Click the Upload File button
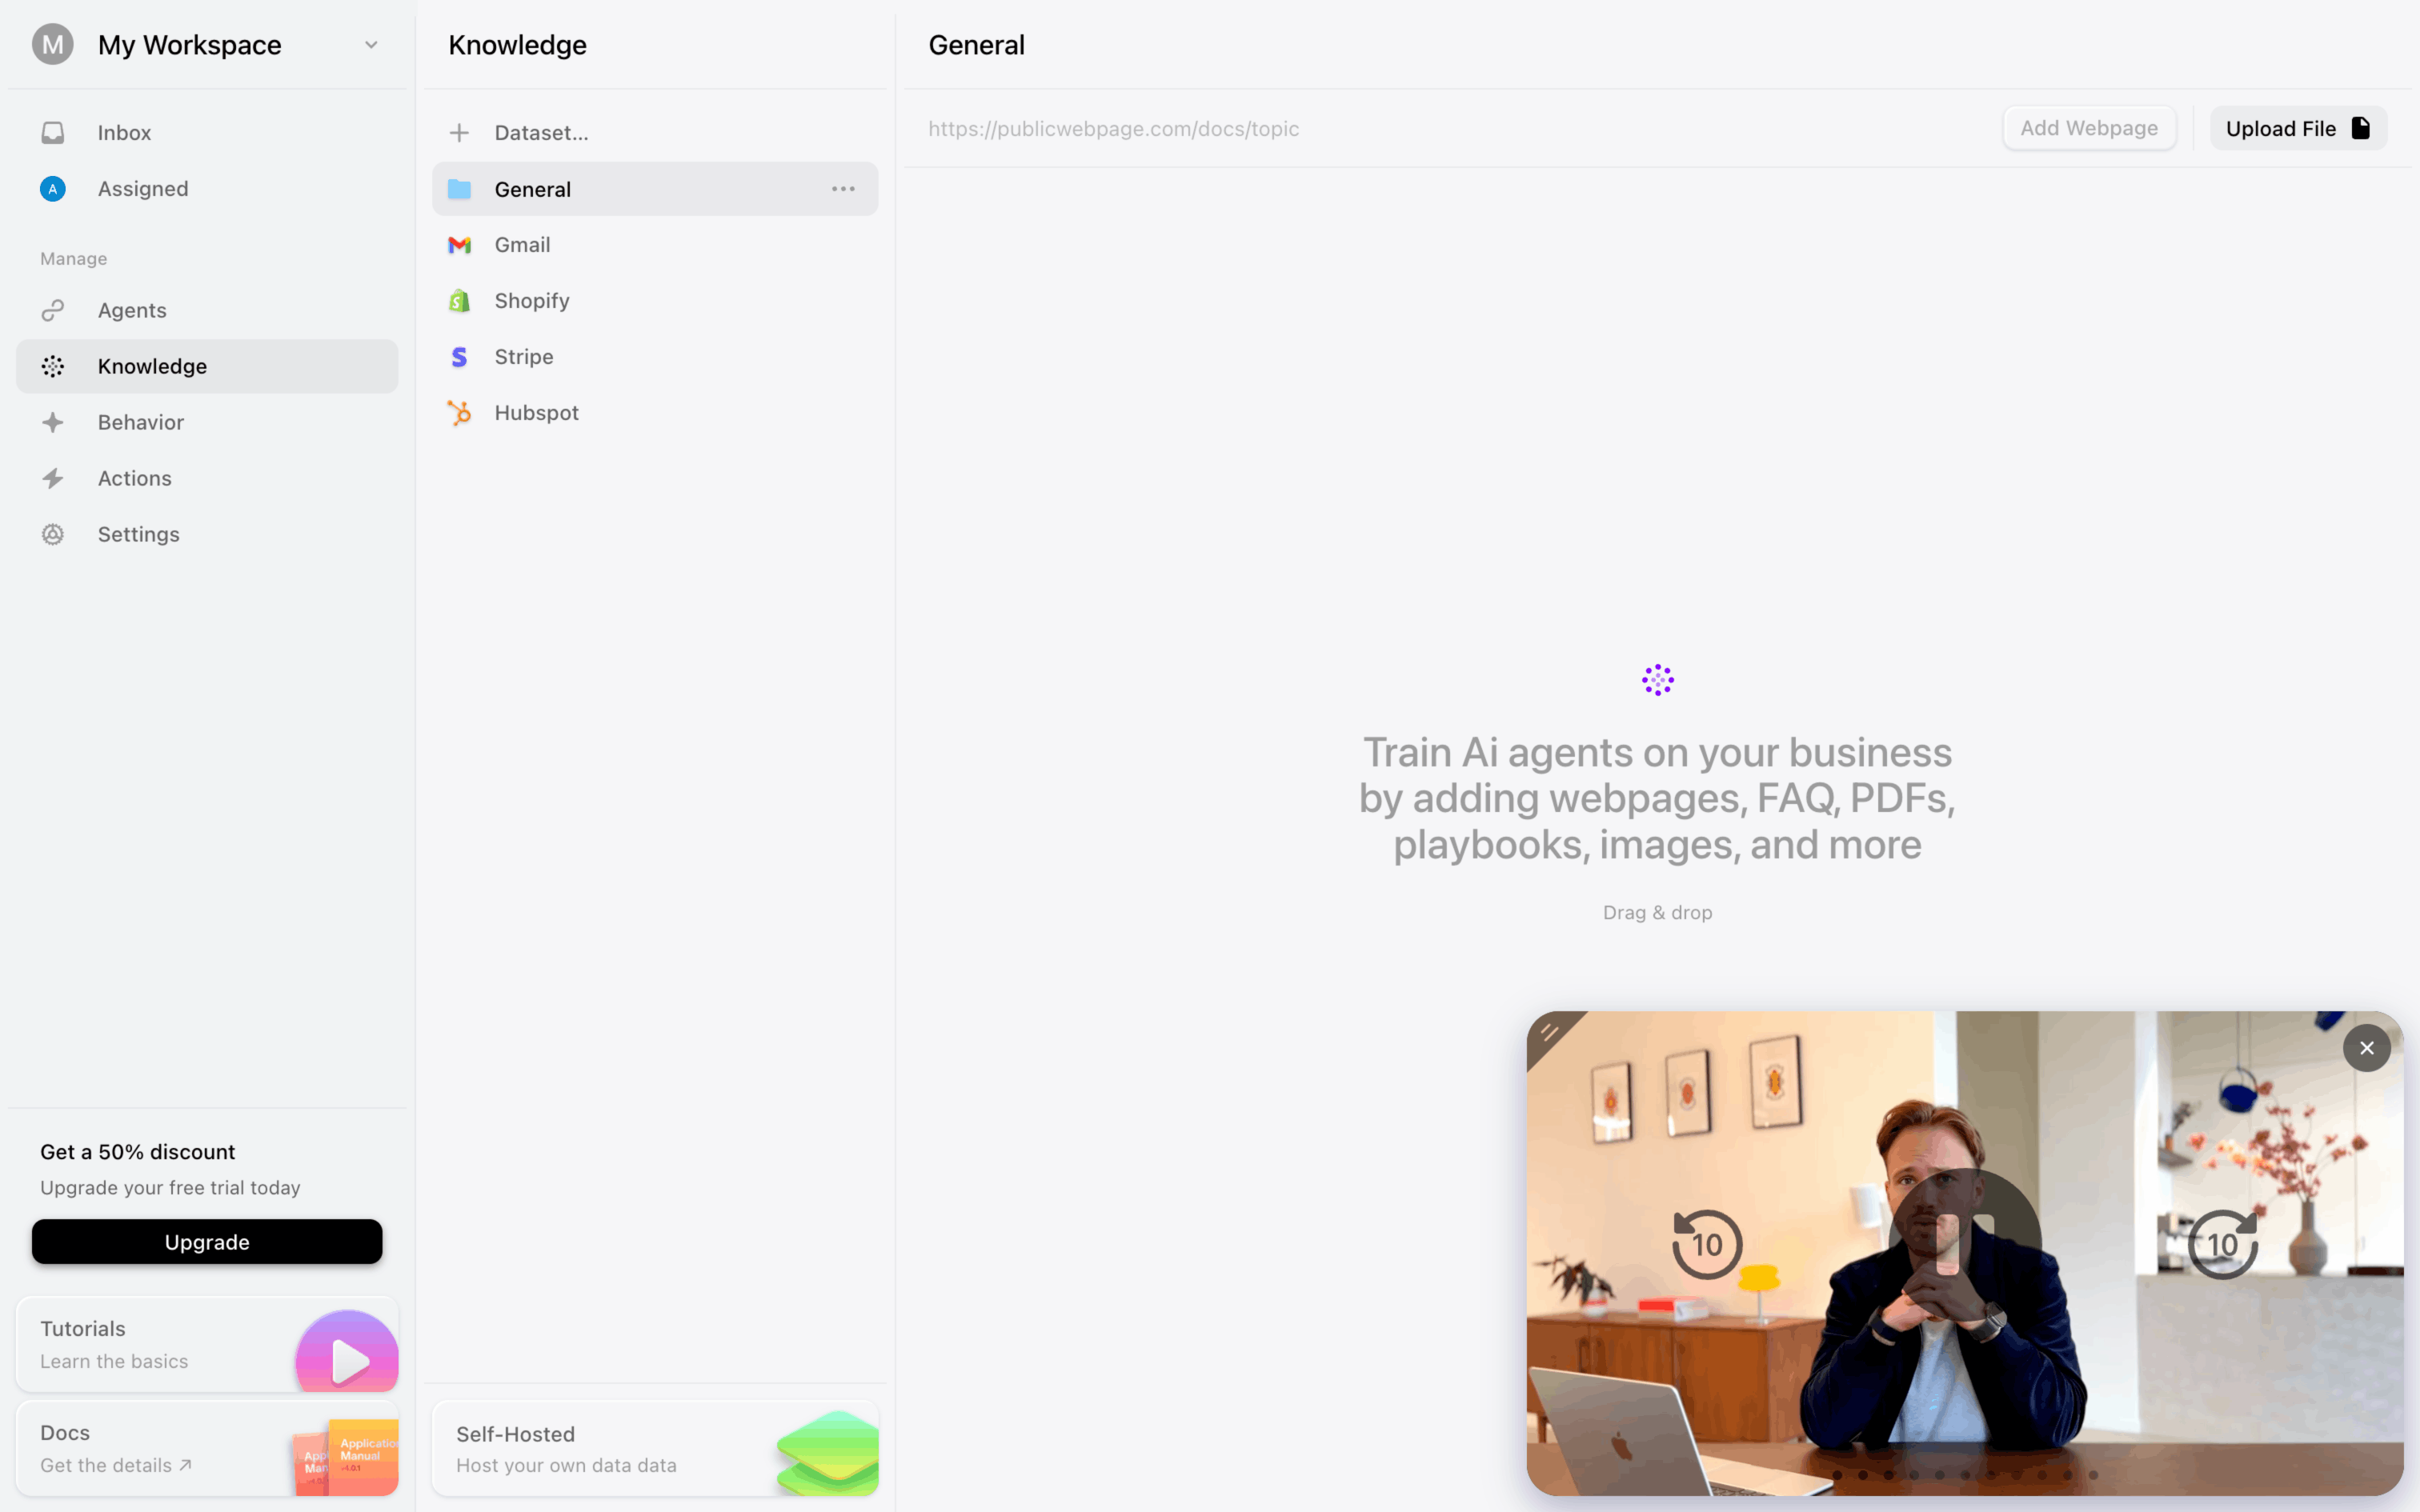The height and width of the screenshot is (1512, 2420). point(2298,128)
